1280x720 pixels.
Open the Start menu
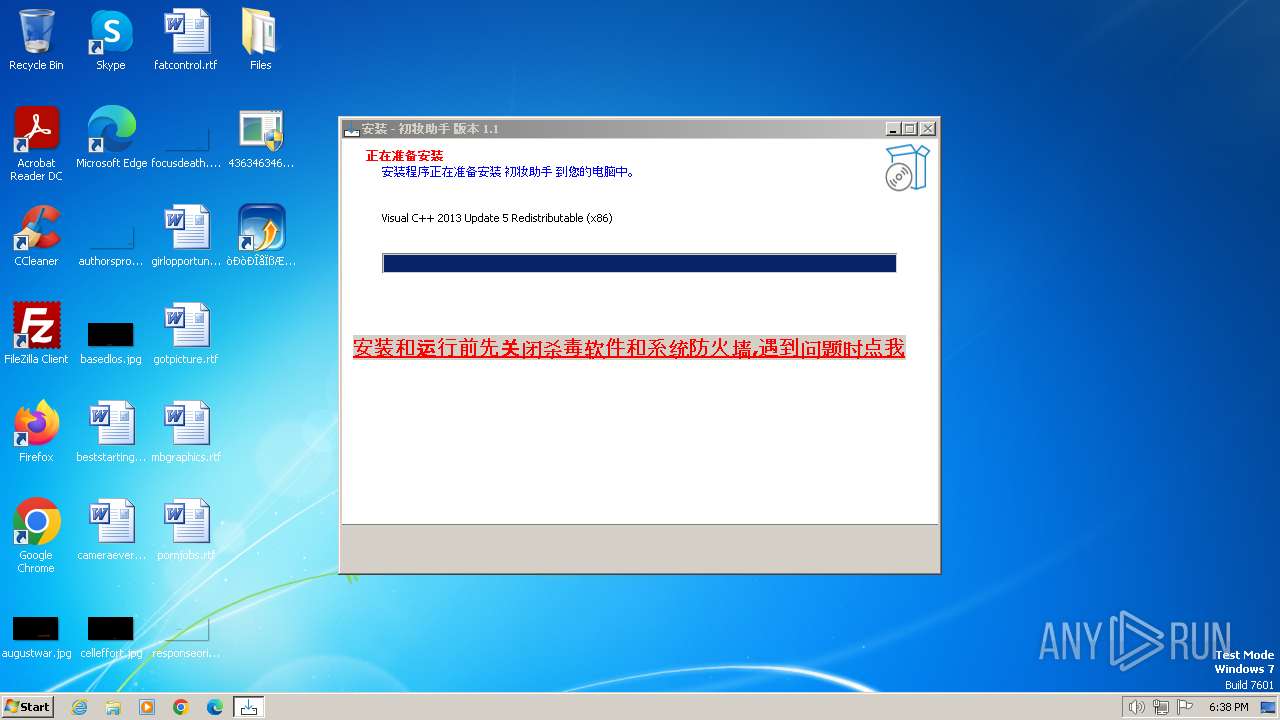[x=28, y=707]
